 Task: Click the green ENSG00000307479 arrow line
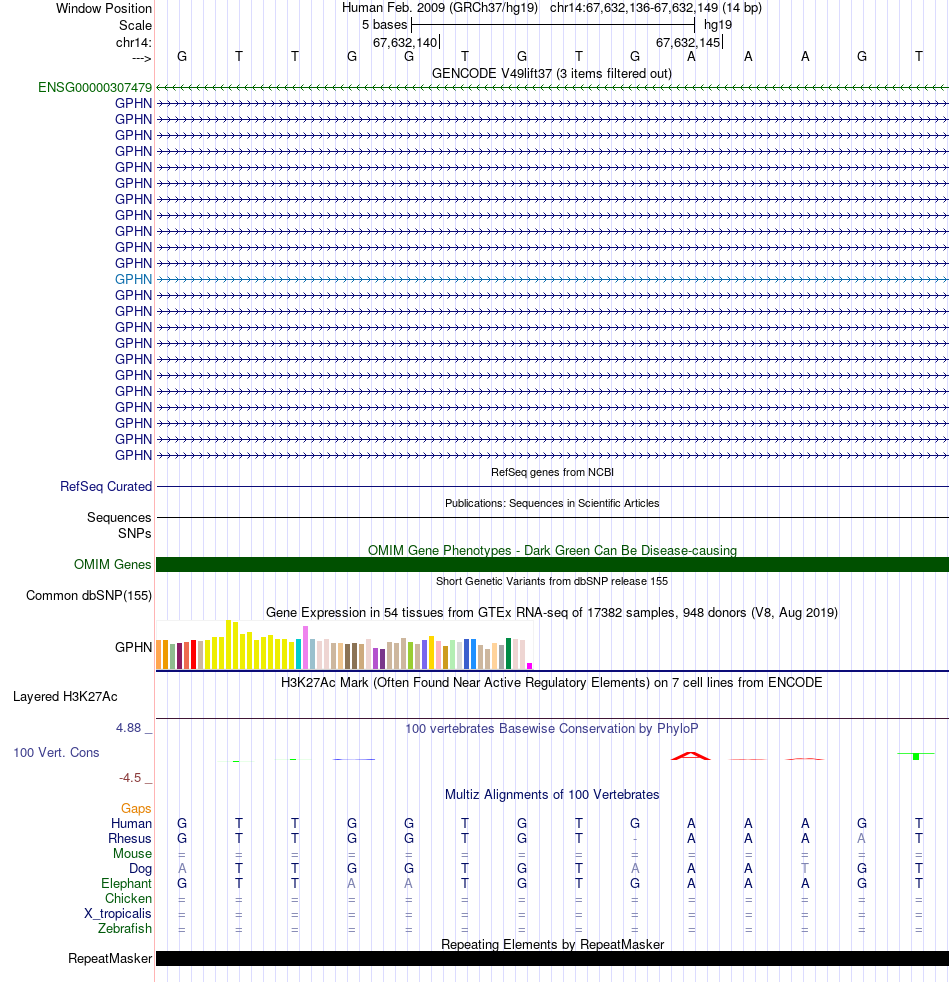click(x=552, y=88)
